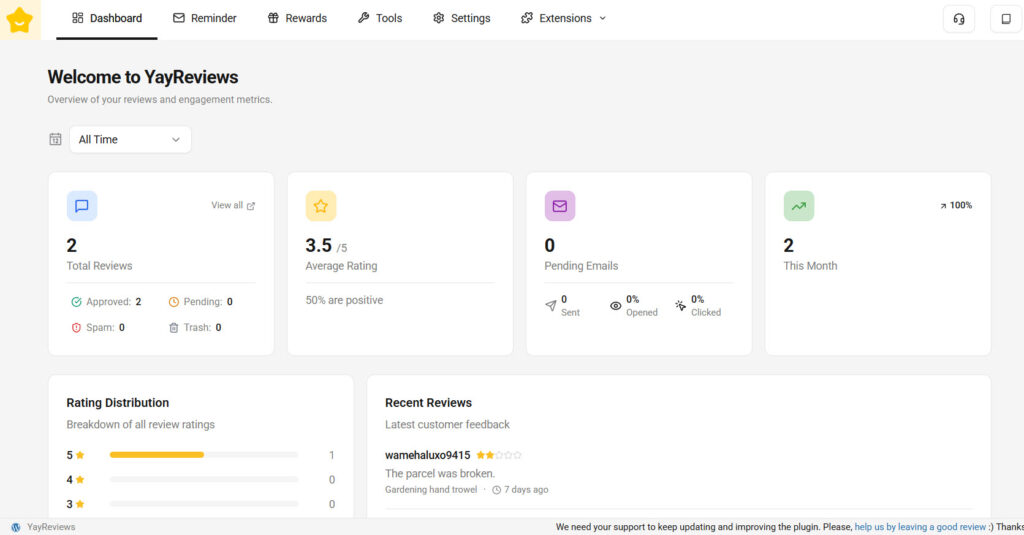Click the Total Reviews chat bubble icon
Screen dimensions: 1024x535
pos(82,206)
